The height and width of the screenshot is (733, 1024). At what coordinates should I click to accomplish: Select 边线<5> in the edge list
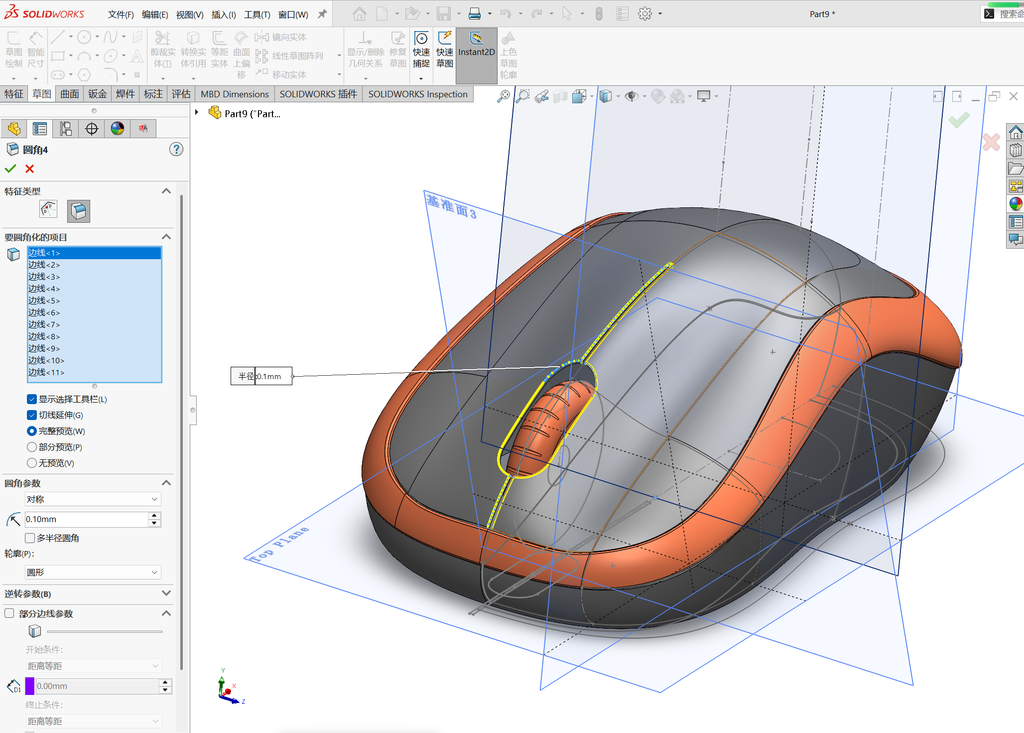click(94, 301)
